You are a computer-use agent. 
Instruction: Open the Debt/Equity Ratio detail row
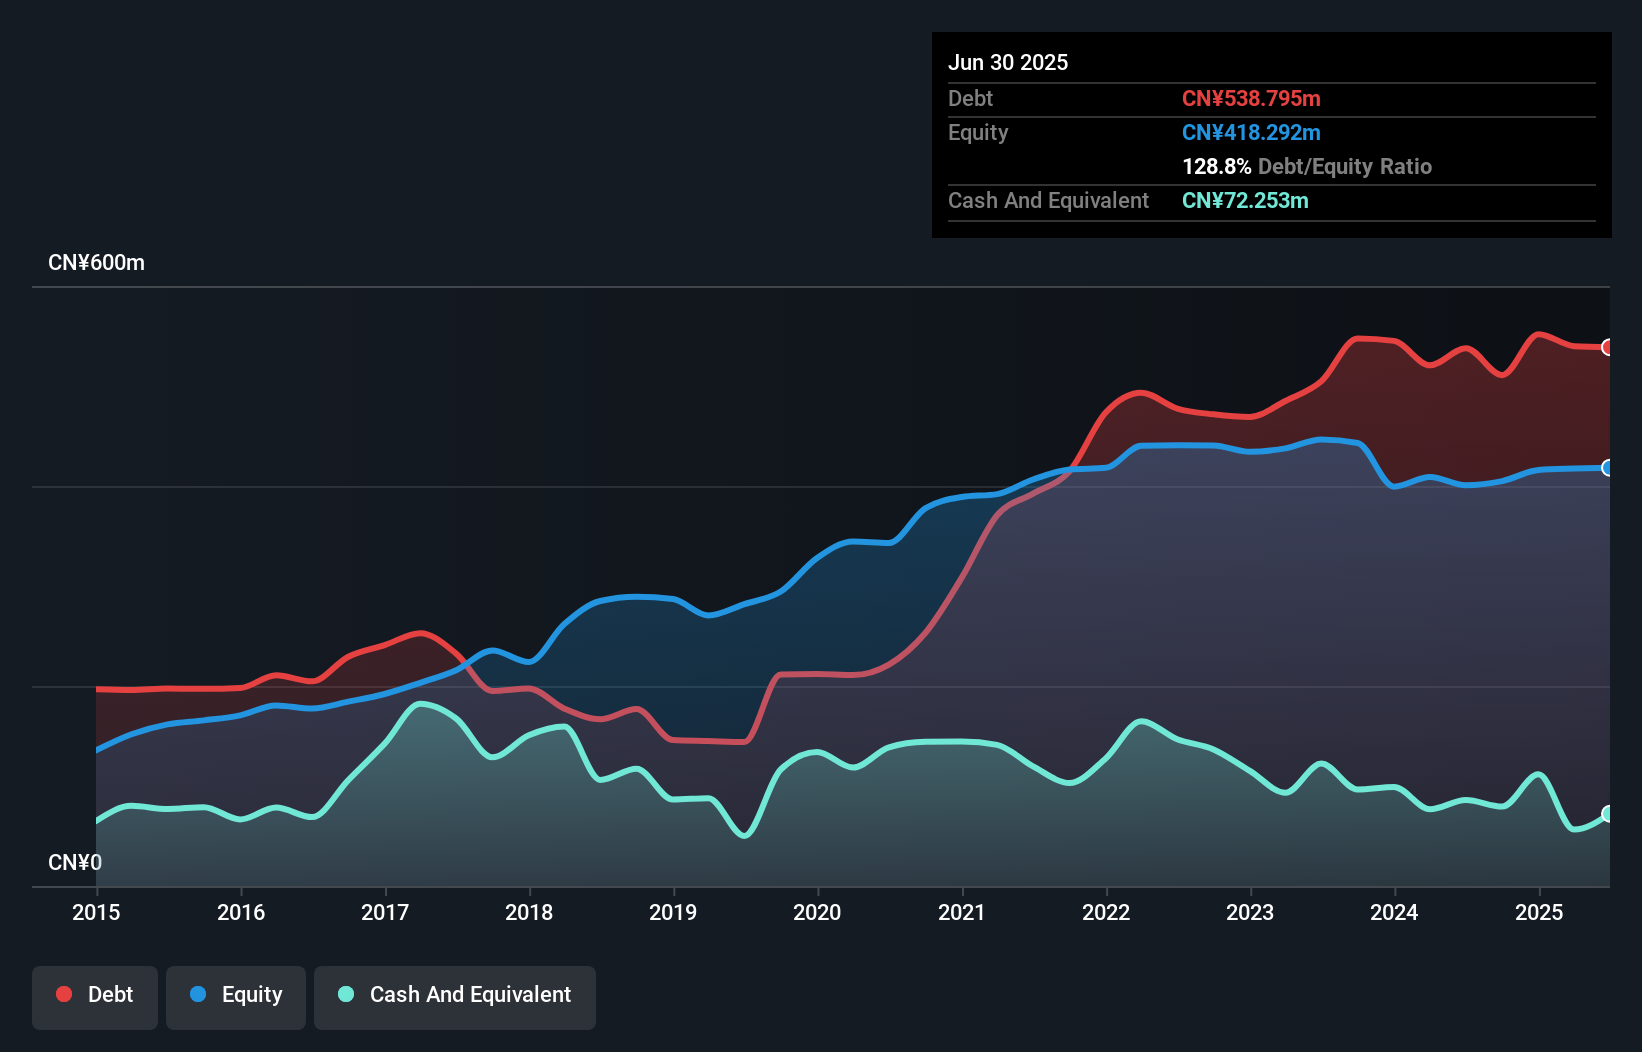point(1306,166)
